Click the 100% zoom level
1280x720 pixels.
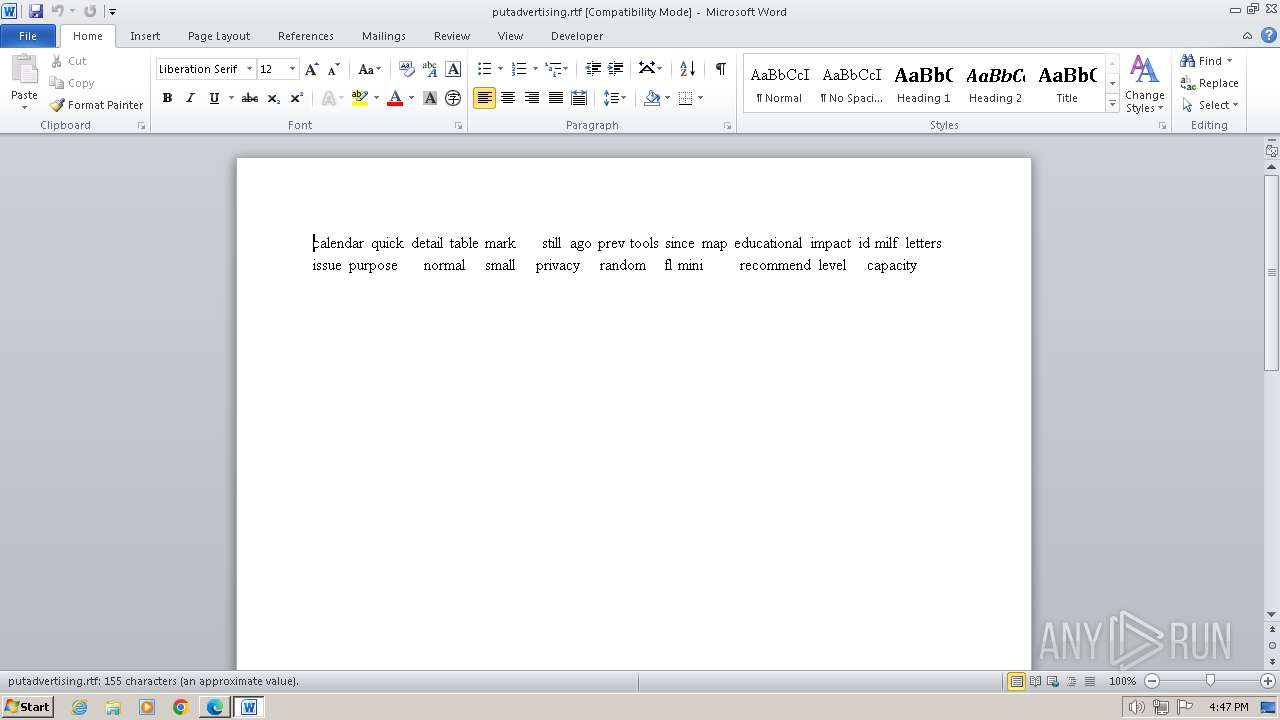[1123, 681]
